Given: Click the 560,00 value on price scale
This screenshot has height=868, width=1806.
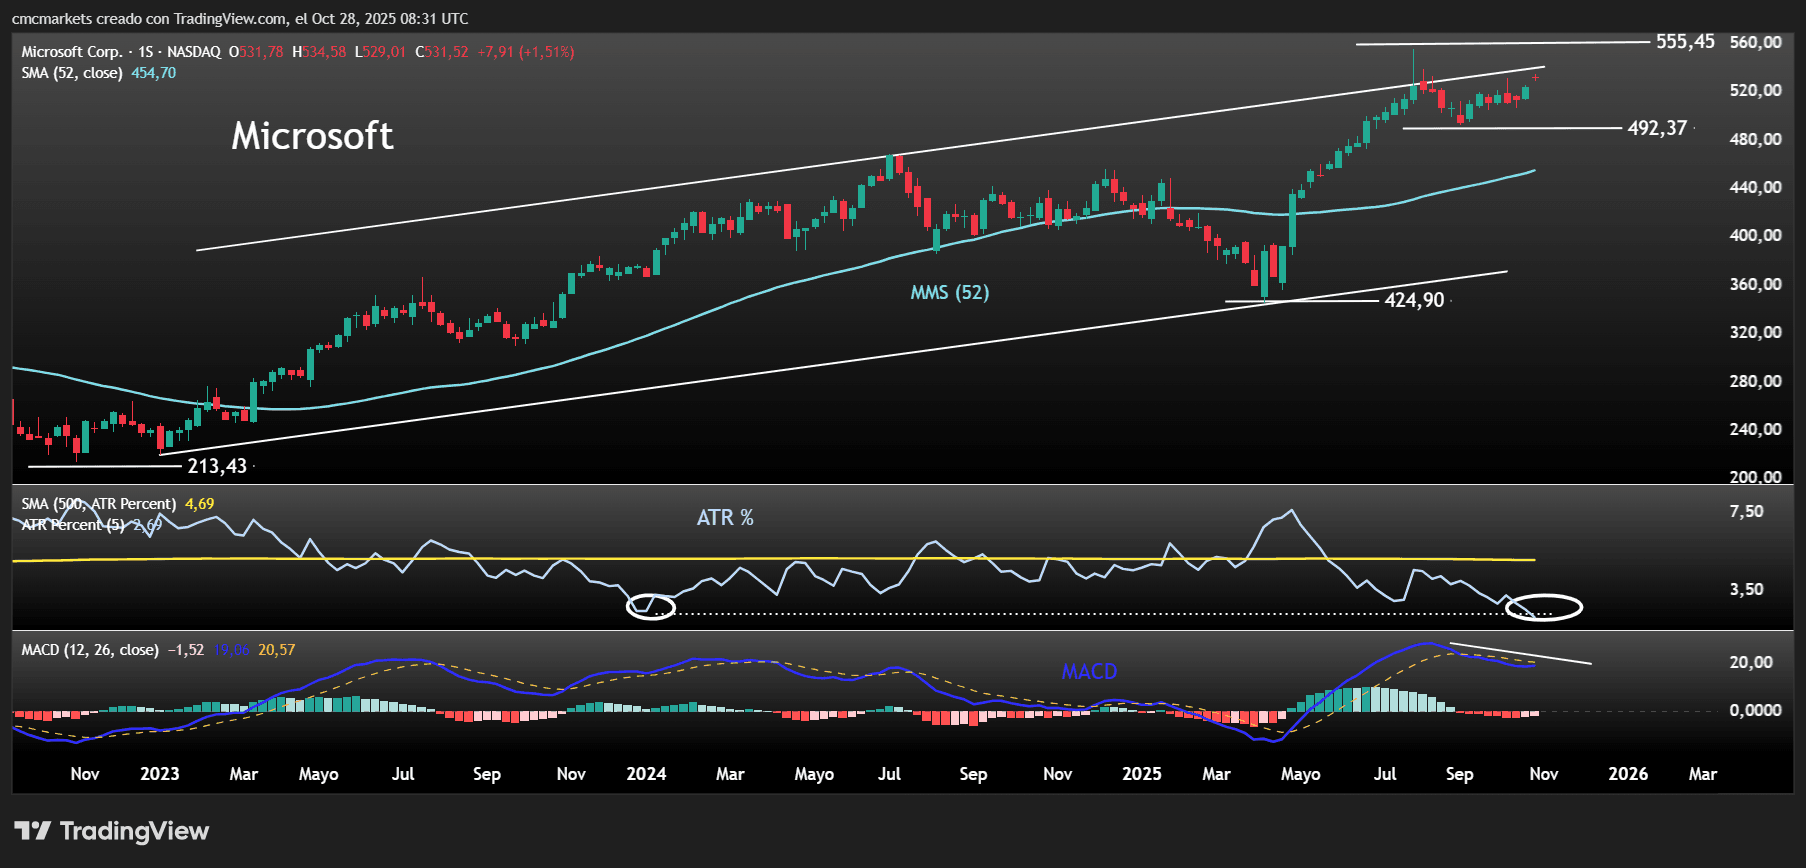Looking at the screenshot, I should point(1755,42).
